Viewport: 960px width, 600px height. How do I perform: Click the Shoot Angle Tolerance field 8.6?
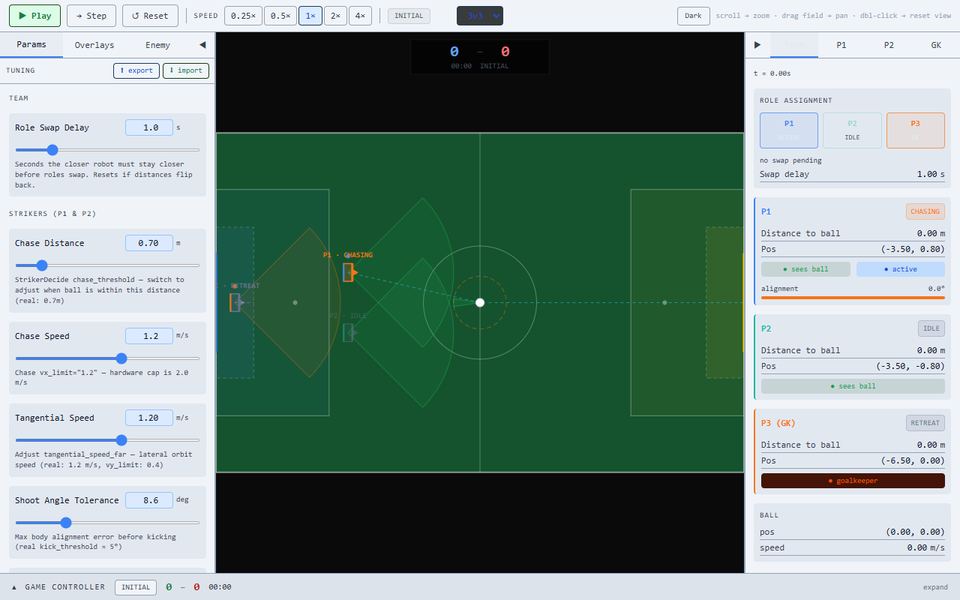149,500
